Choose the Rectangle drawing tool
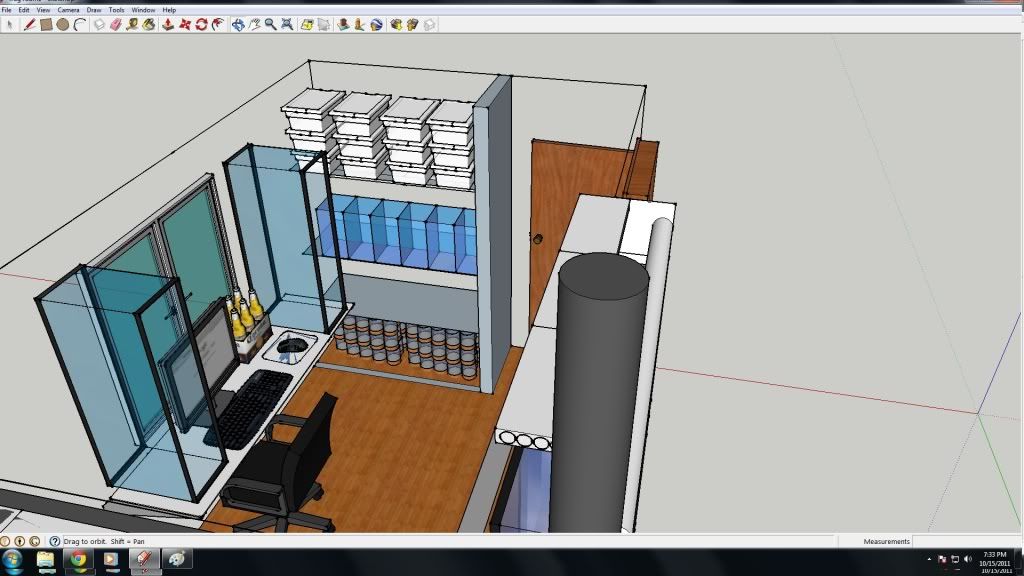This screenshot has height=576, width=1024. point(46,25)
